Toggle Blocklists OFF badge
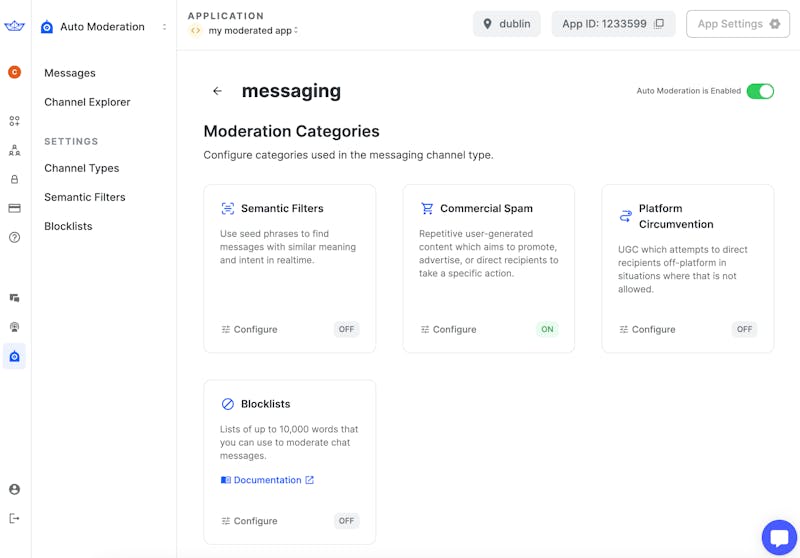Screen dimensions: 800x558 click(346, 521)
